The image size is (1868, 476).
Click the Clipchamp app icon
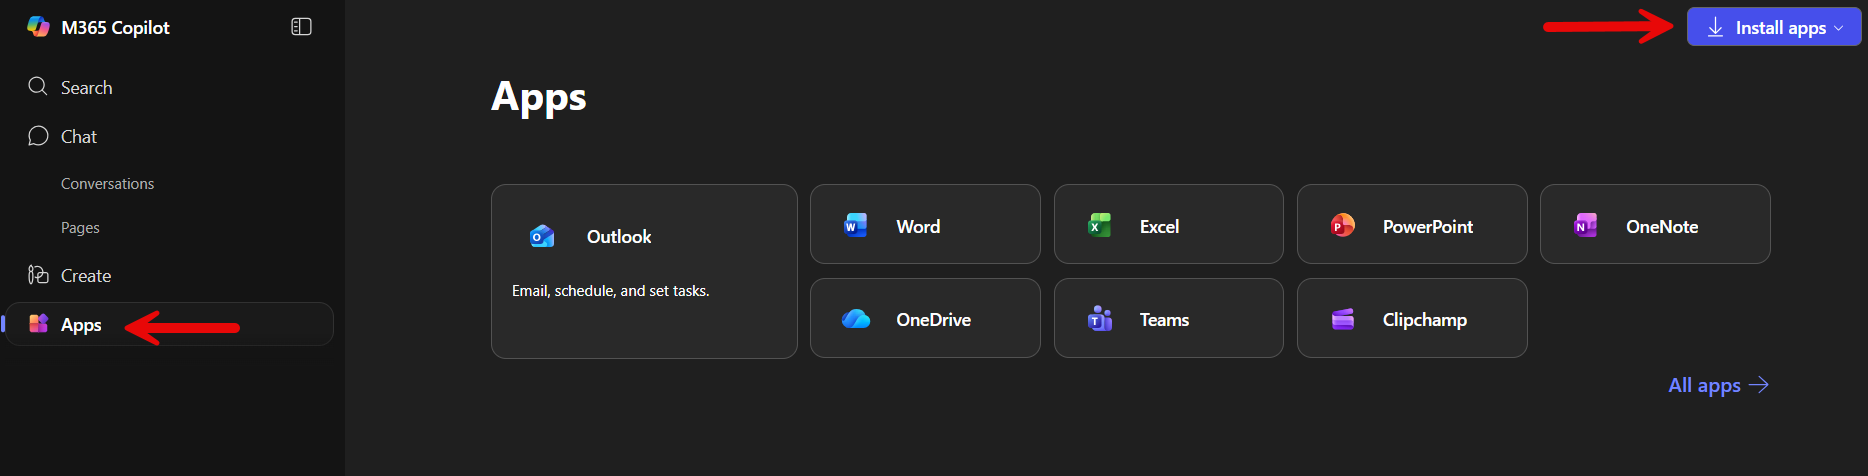point(1342,319)
